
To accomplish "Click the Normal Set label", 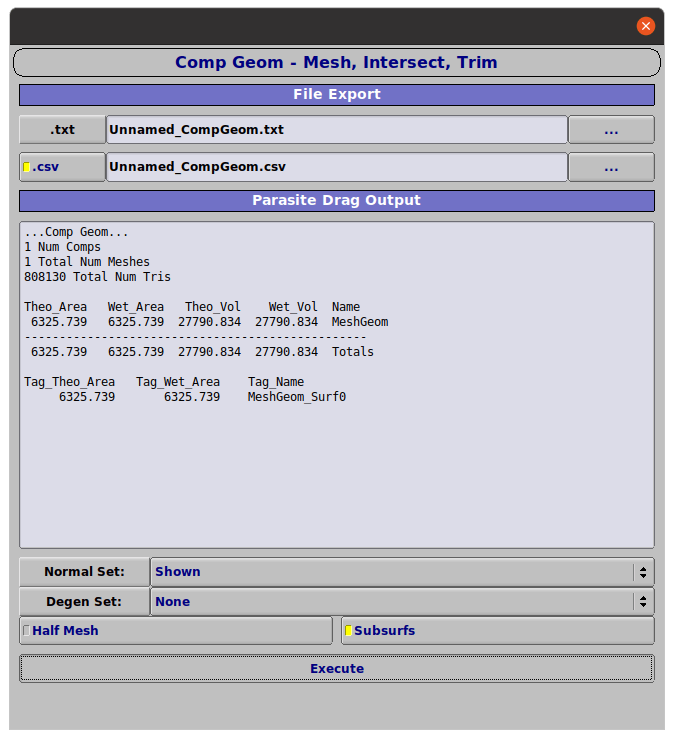I will pos(85,572).
